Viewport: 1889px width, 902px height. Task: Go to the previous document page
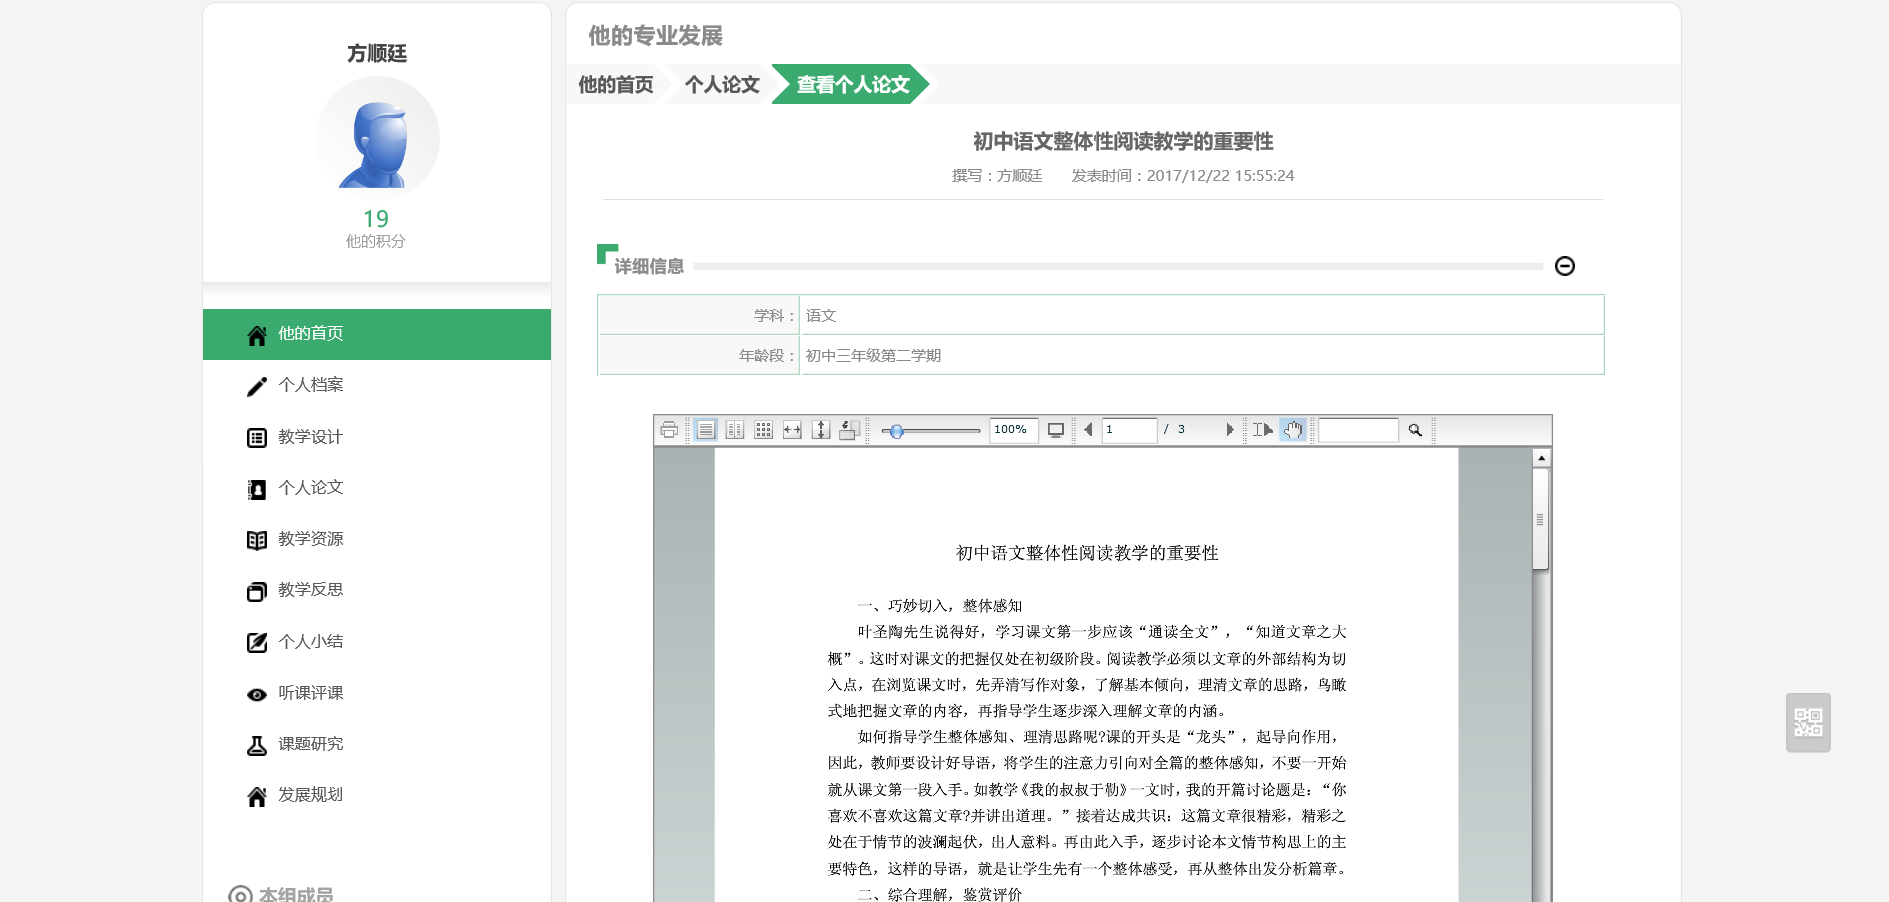tap(1088, 430)
